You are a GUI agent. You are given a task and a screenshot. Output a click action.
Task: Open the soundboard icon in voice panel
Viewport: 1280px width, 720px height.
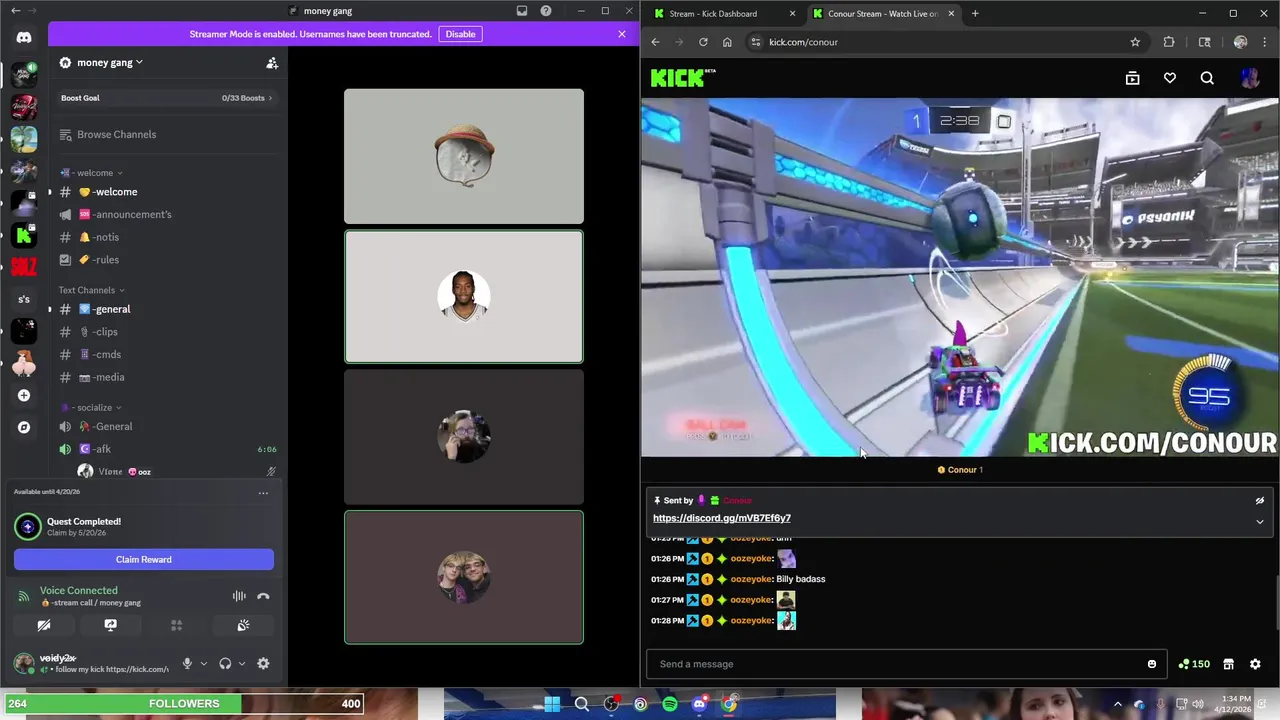pyautogui.click(x=243, y=625)
